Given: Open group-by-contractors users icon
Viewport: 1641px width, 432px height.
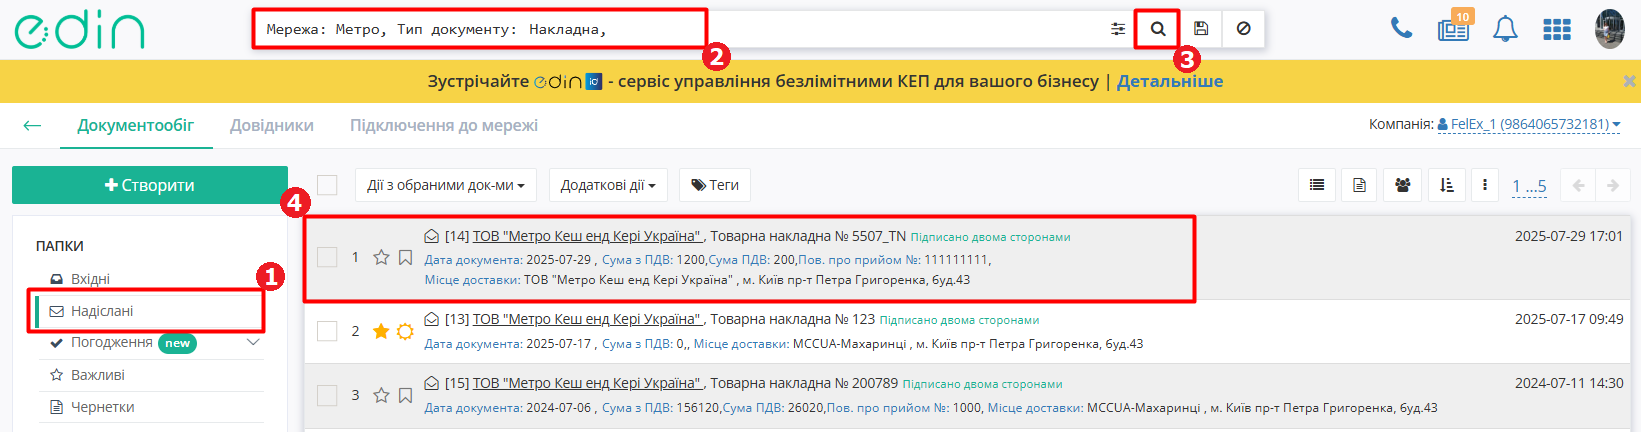Looking at the screenshot, I should coord(1403,185).
